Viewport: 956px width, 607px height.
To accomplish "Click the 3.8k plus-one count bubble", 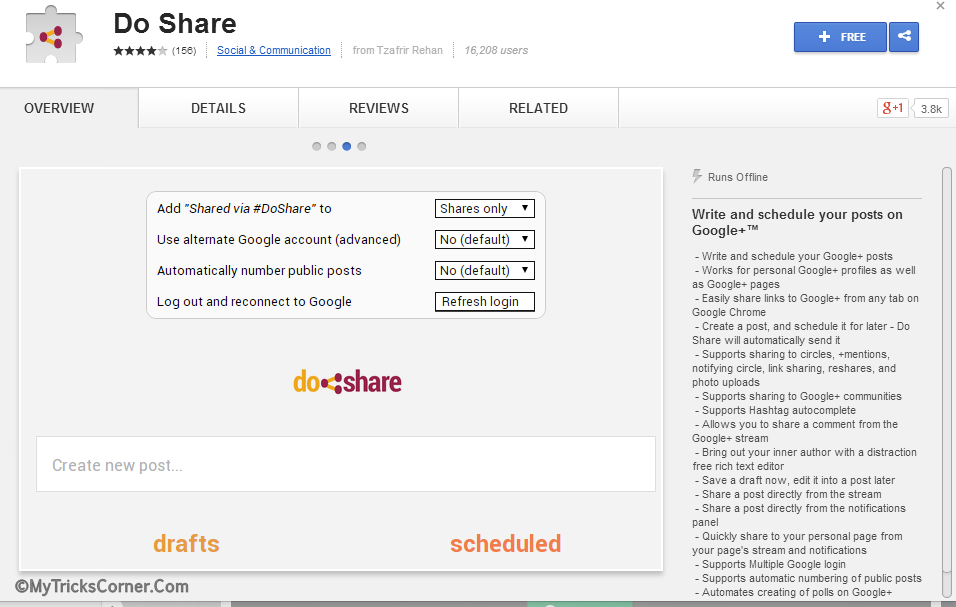I will [930, 108].
